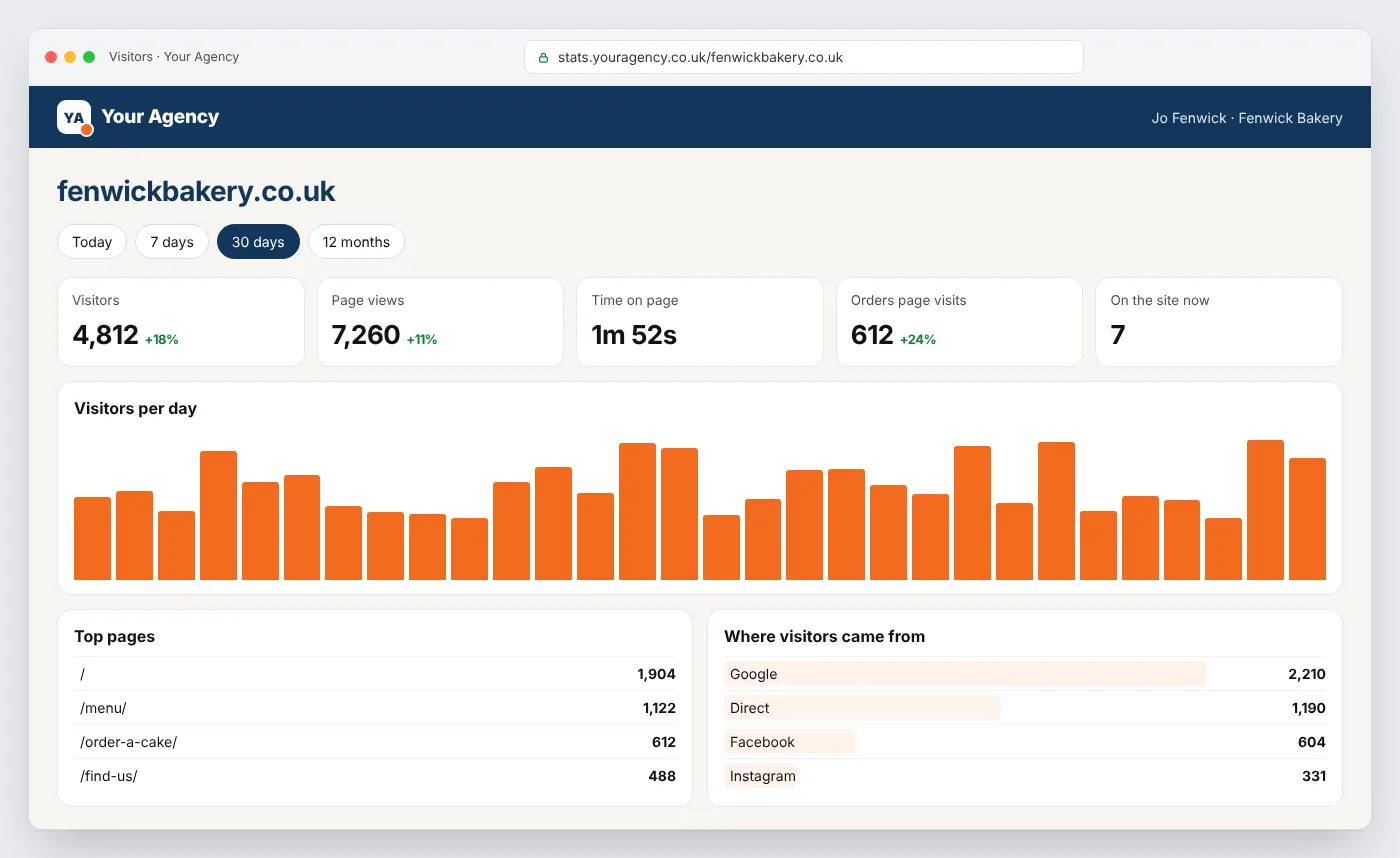The image size is (1400, 858).
Task: Open the /order-a-cake/ page row
Action: pos(375,742)
